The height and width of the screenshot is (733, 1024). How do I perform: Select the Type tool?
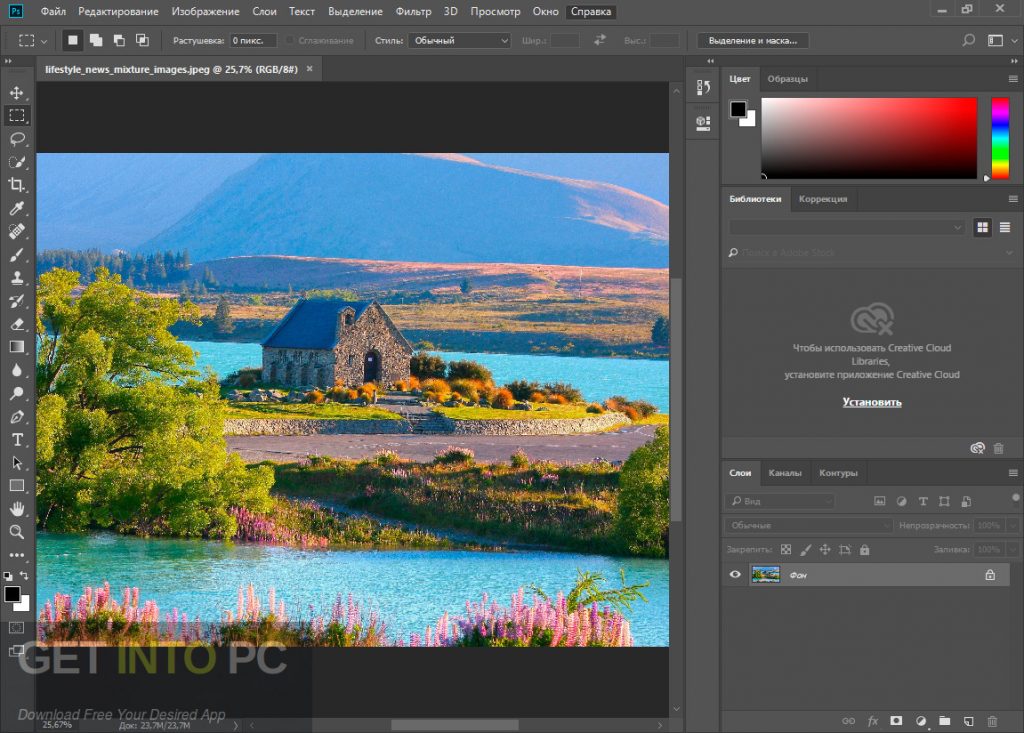(x=17, y=440)
